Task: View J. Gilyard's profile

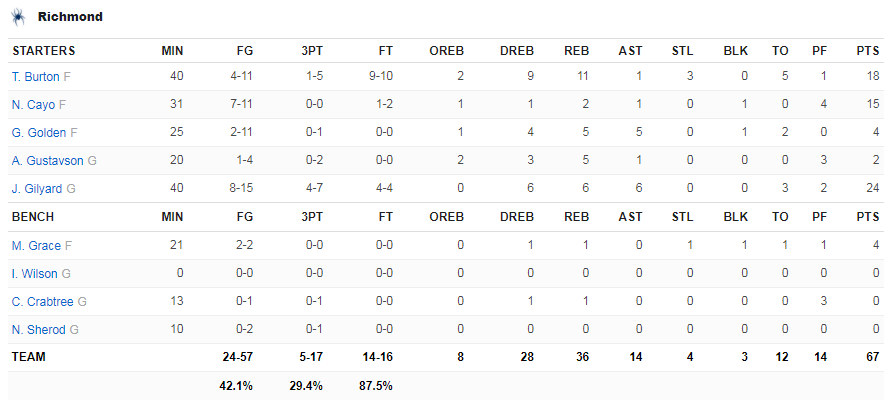Action: click(37, 189)
